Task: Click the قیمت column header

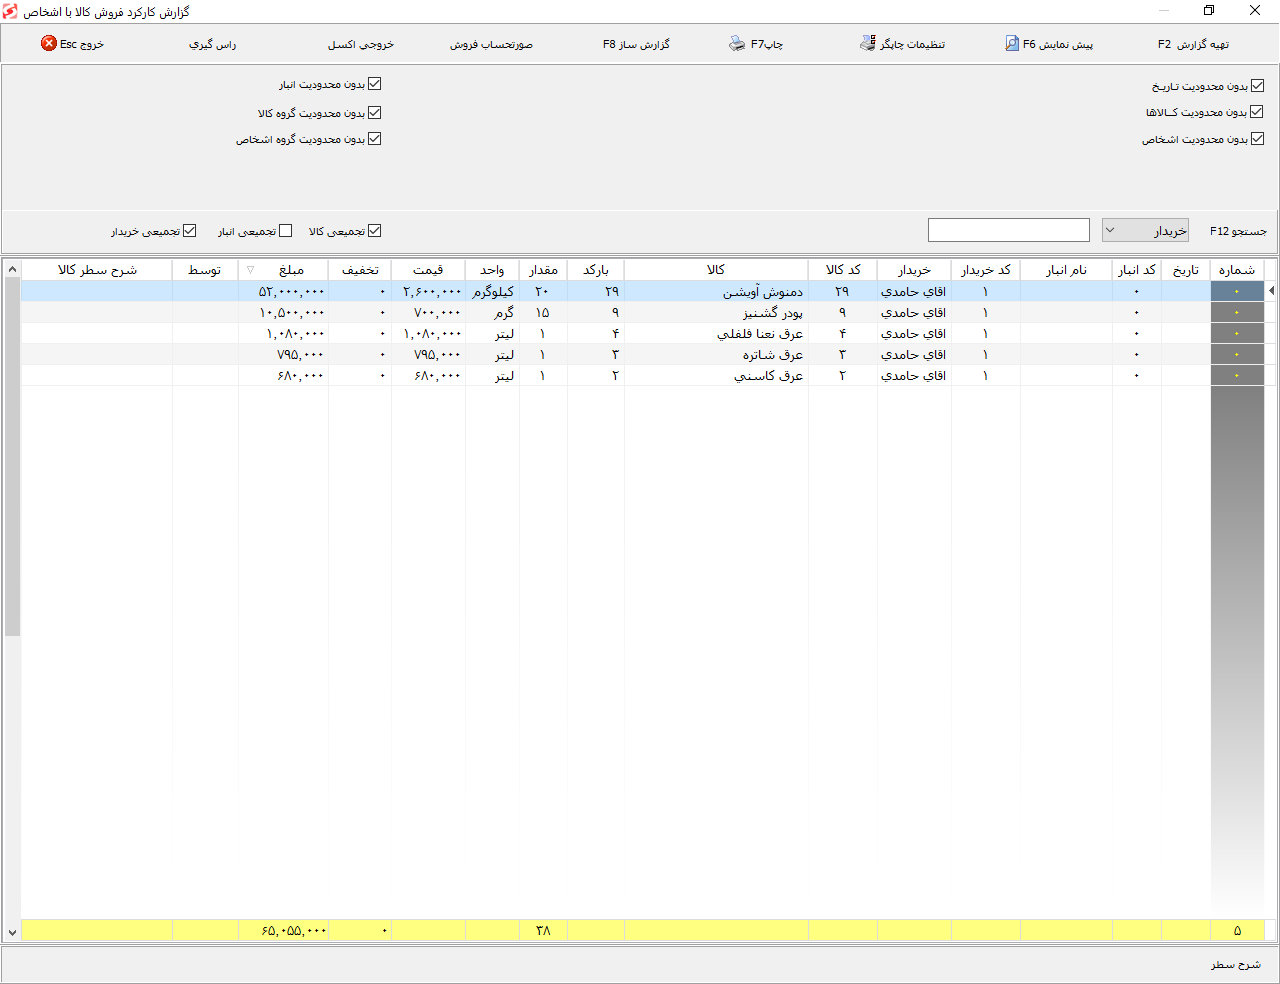Action: (x=428, y=270)
